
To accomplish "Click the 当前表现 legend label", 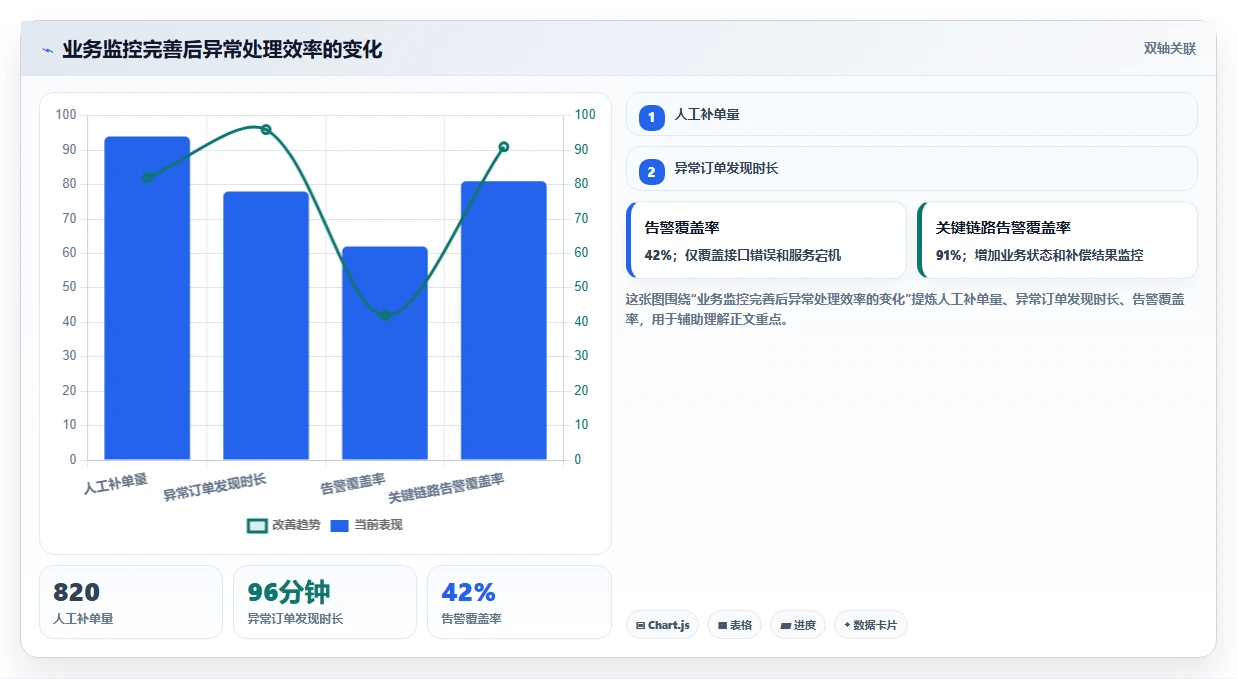I will pyautogui.click(x=378, y=525).
